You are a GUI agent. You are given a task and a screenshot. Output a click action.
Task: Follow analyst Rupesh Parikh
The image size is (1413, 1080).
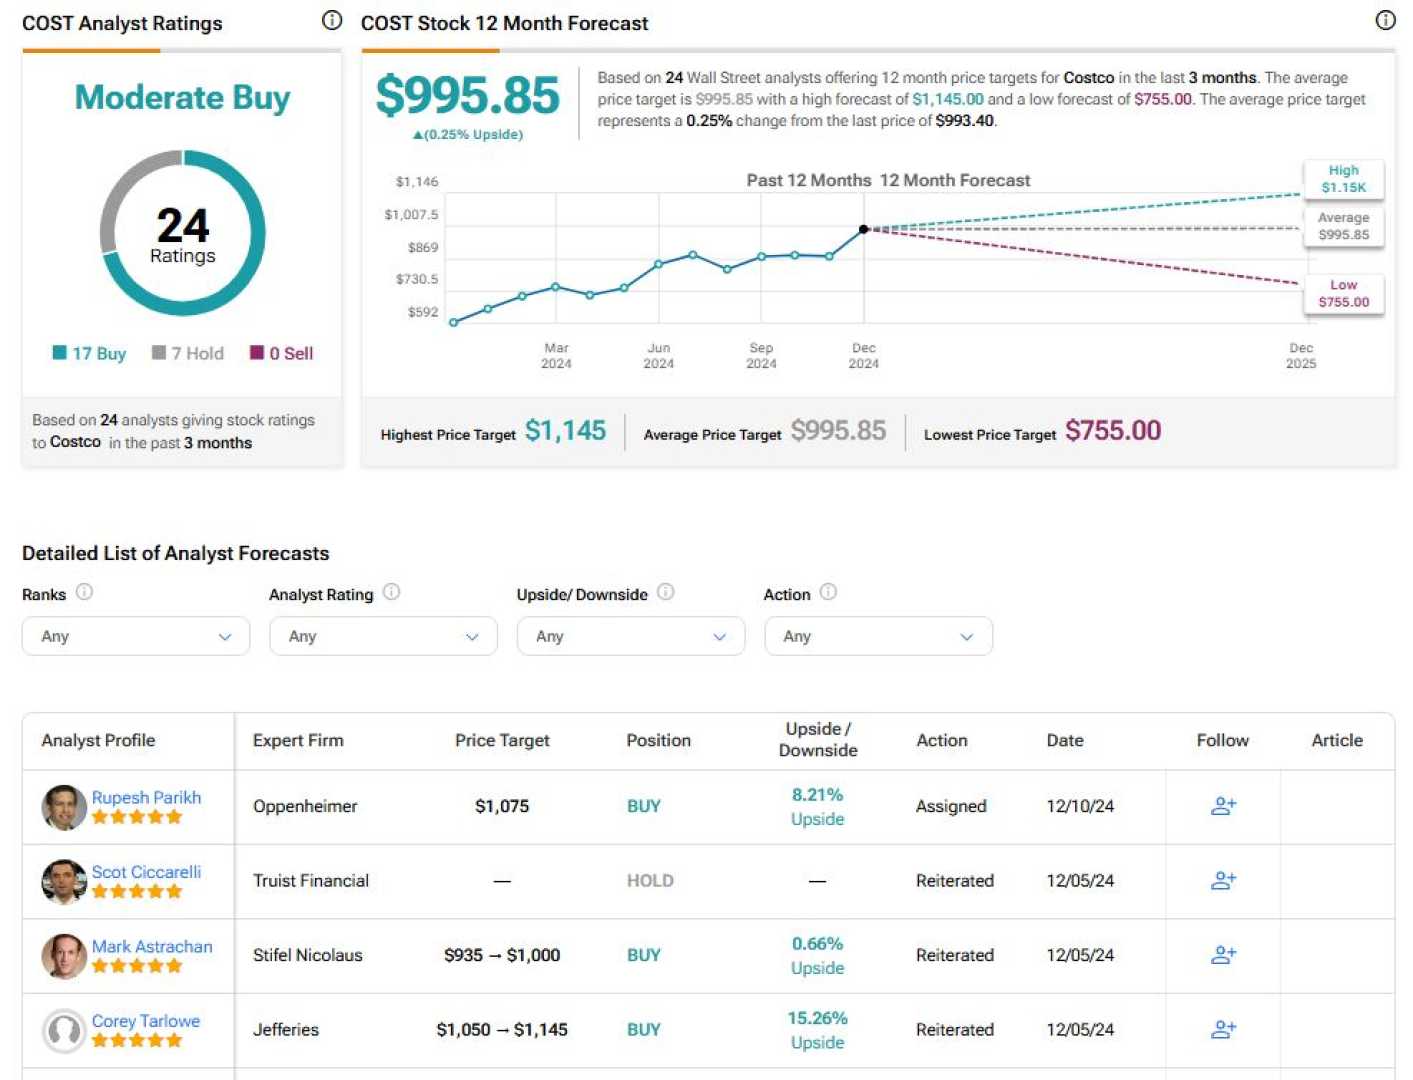click(1223, 806)
